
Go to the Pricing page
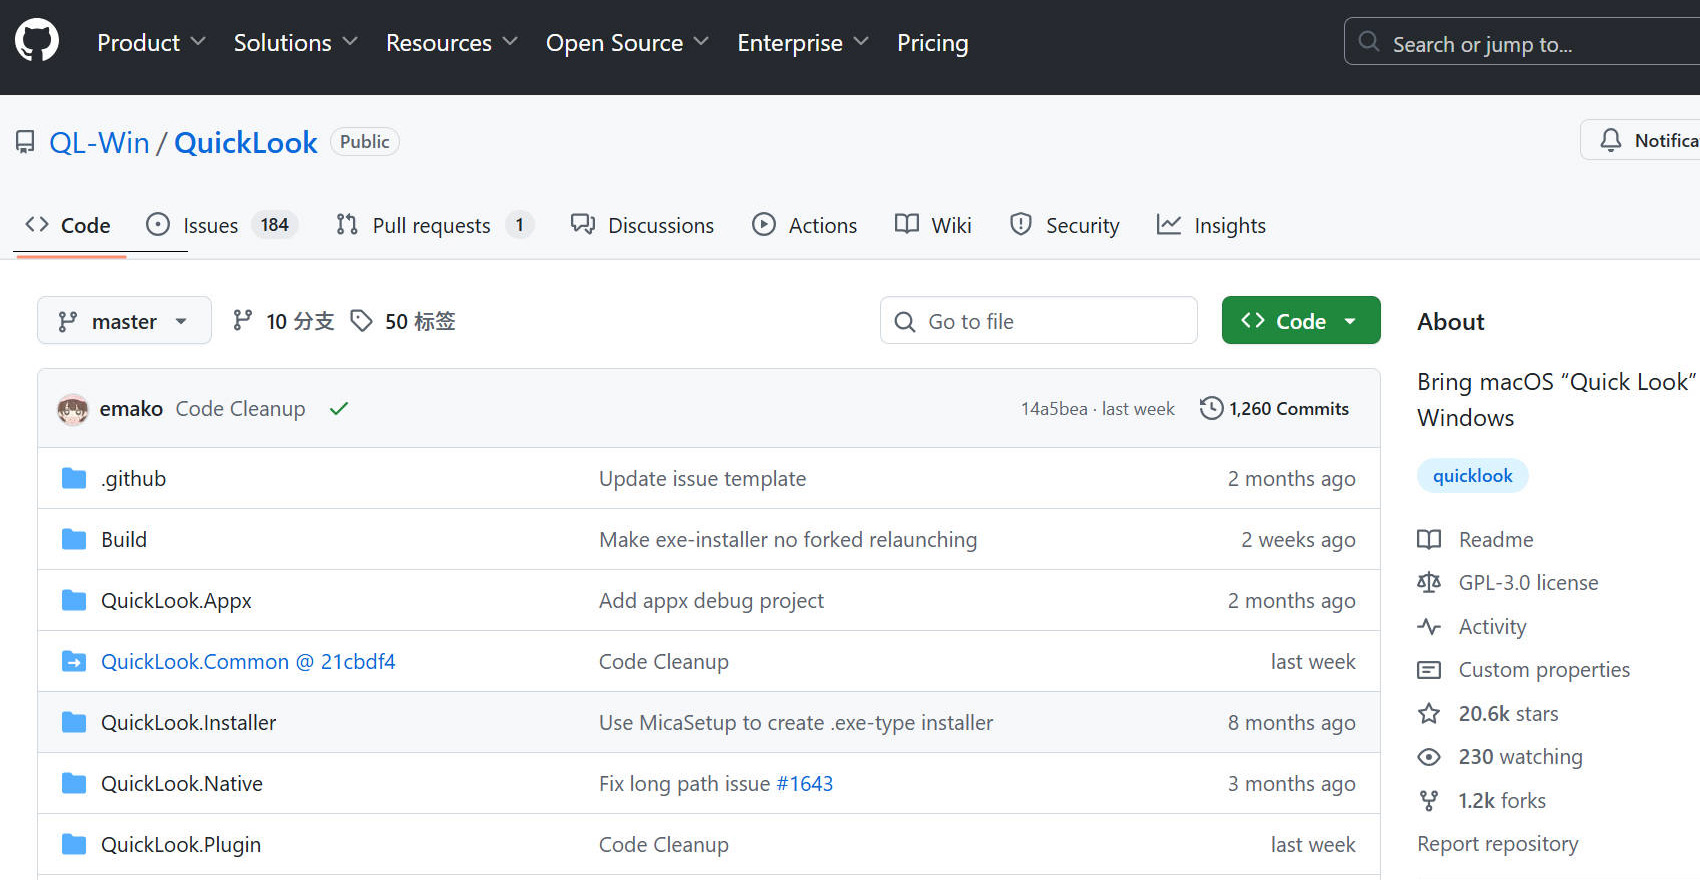click(932, 43)
